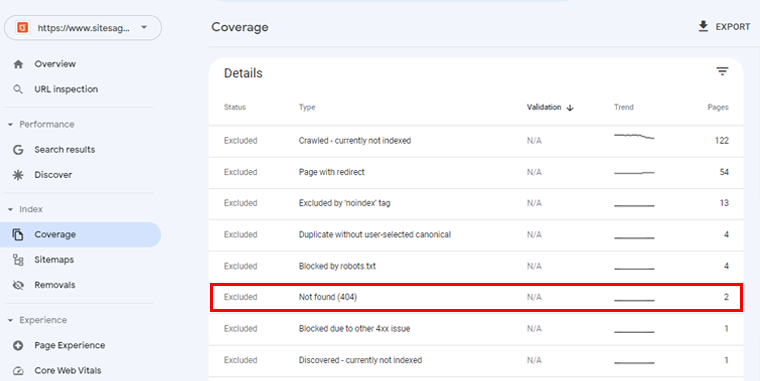The image size is (760, 381).
Task: Click the 13 pages count
Action: point(724,203)
